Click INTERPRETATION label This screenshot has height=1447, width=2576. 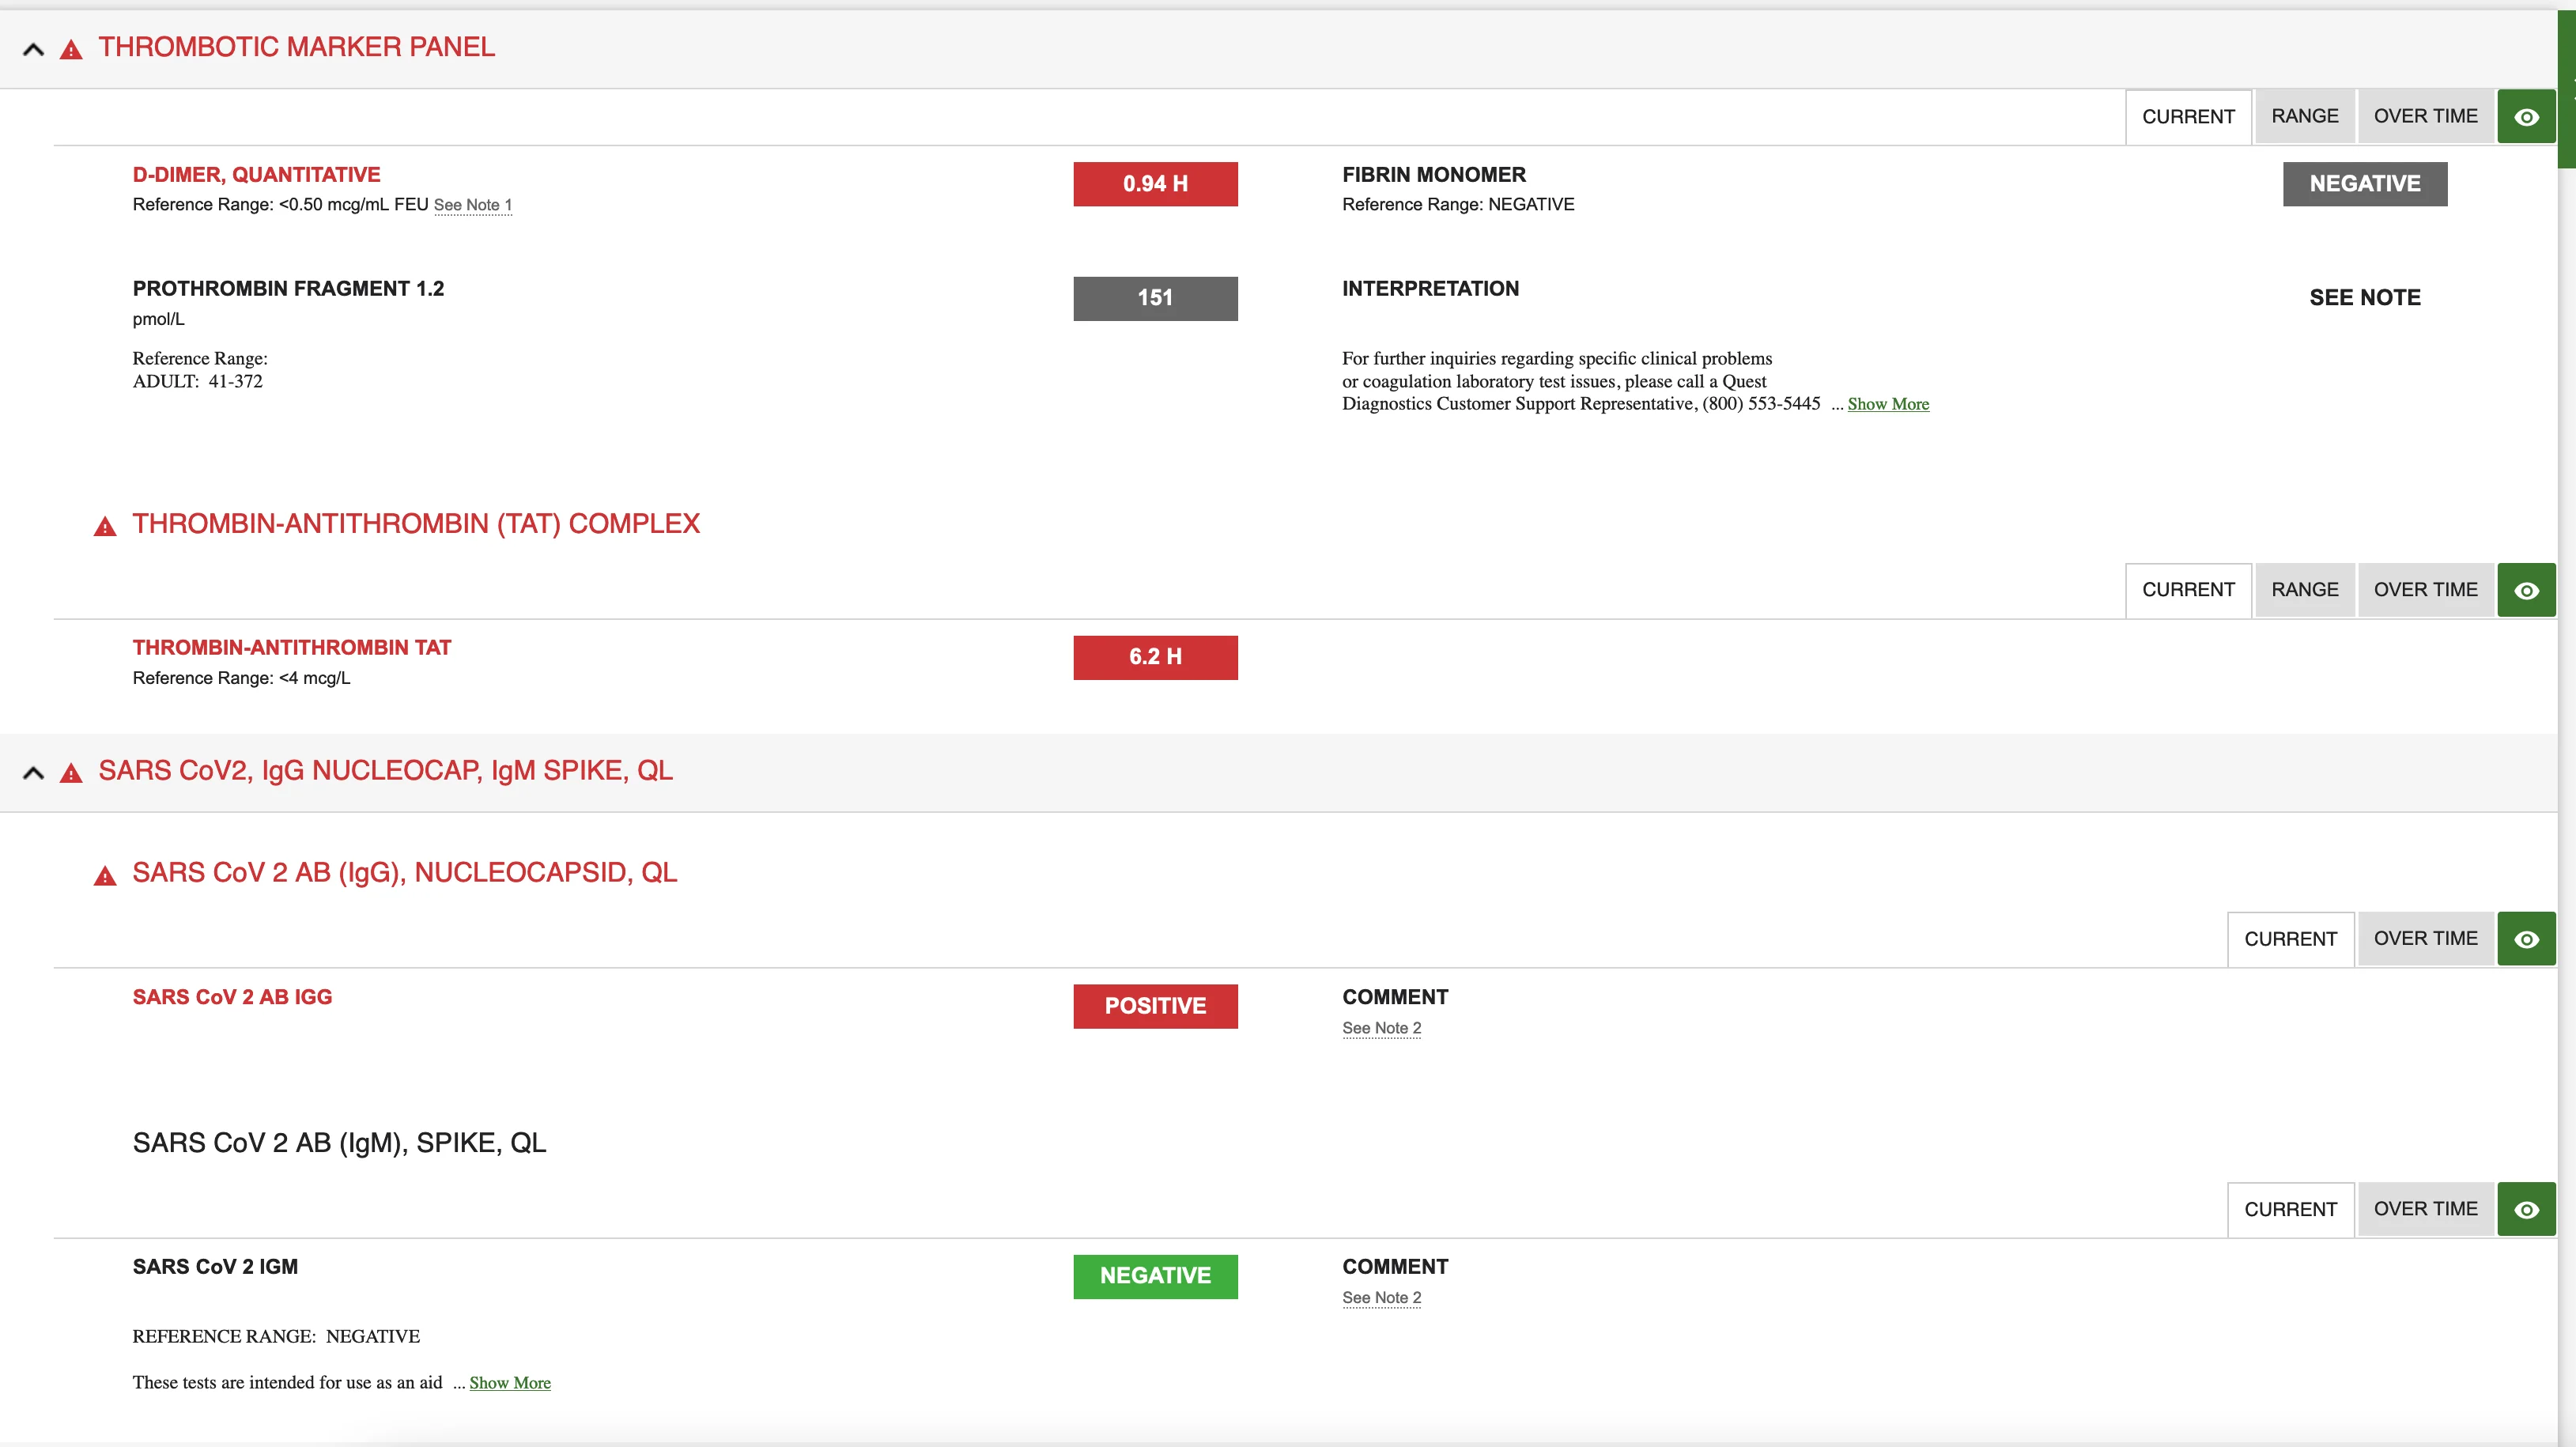1430,289
